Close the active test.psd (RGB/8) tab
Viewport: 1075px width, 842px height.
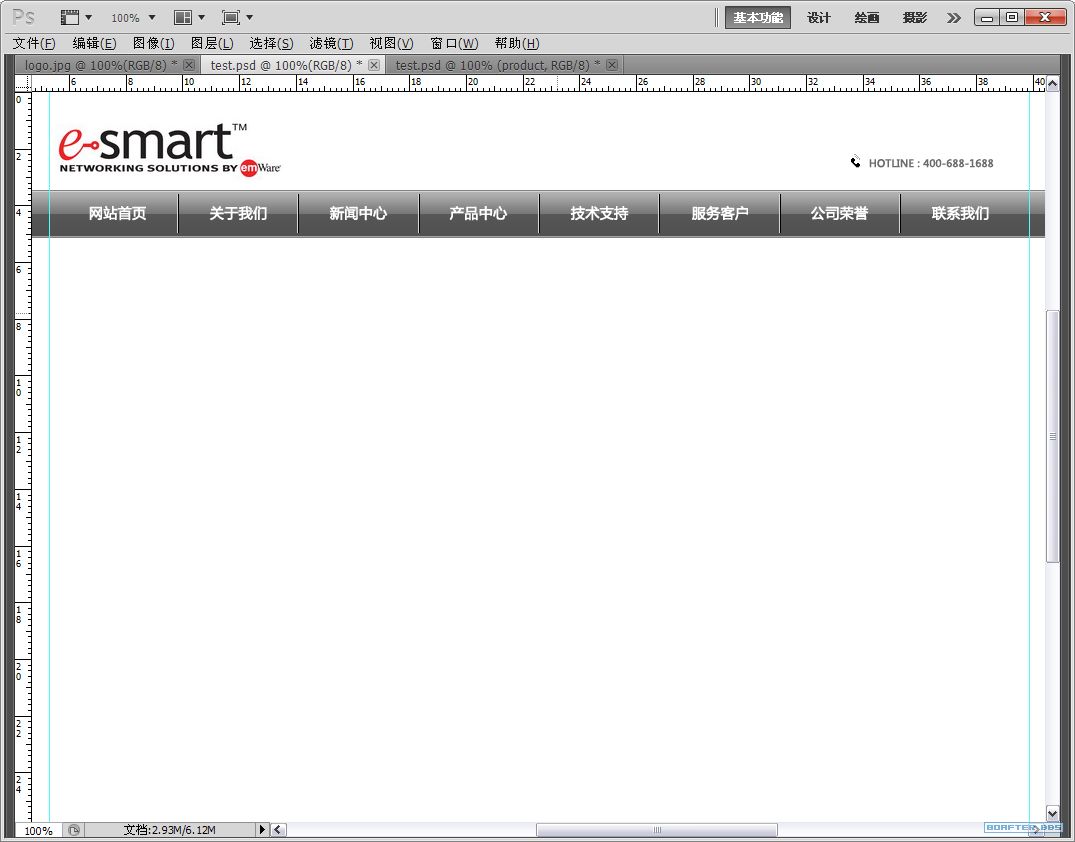click(x=374, y=65)
